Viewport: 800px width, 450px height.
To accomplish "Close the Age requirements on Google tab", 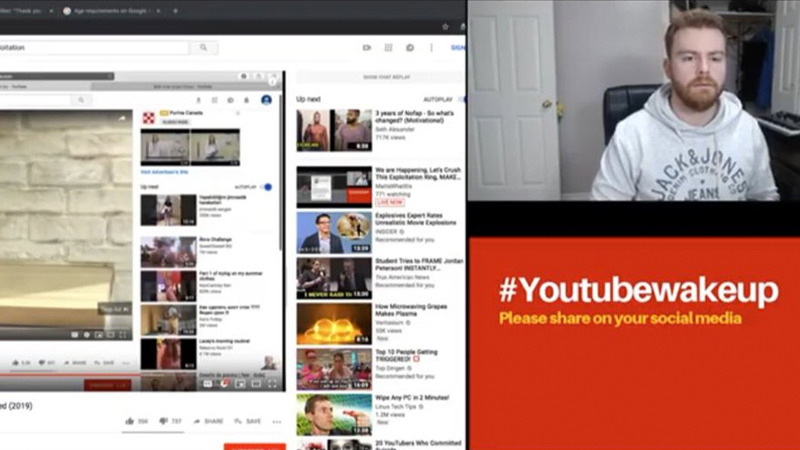I will tap(158, 11).
